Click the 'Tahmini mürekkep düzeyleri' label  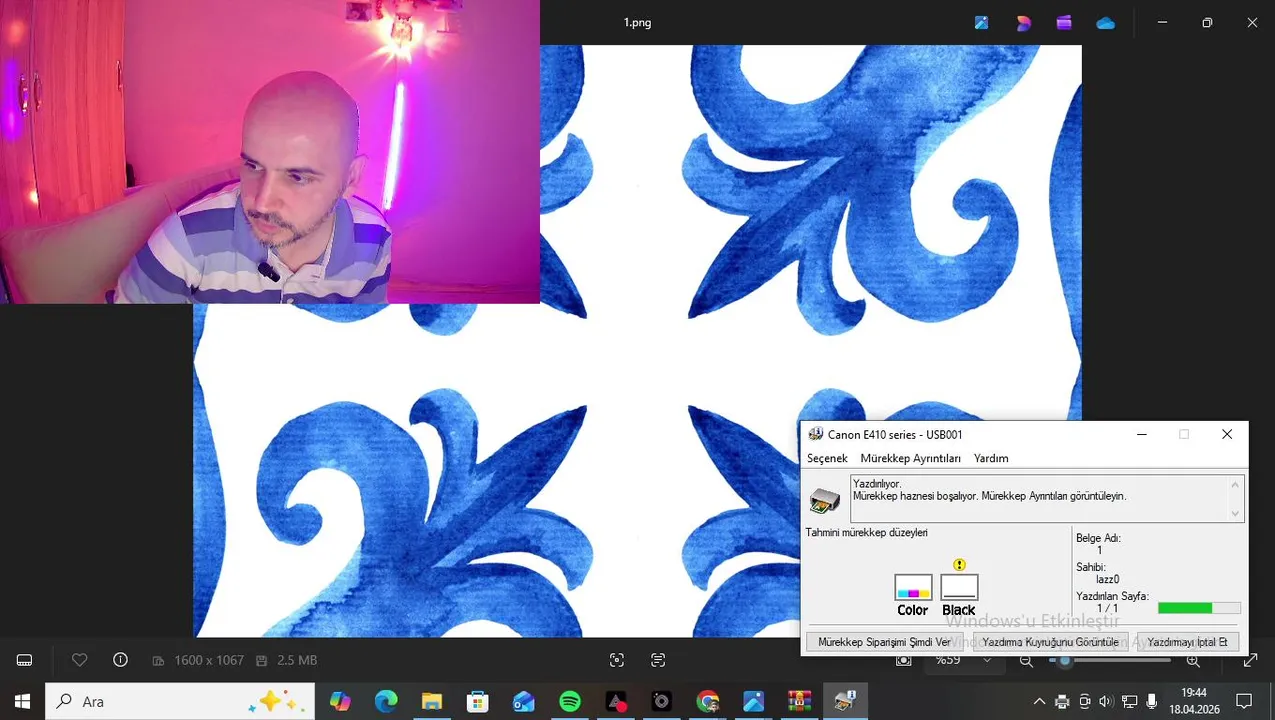(867, 533)
